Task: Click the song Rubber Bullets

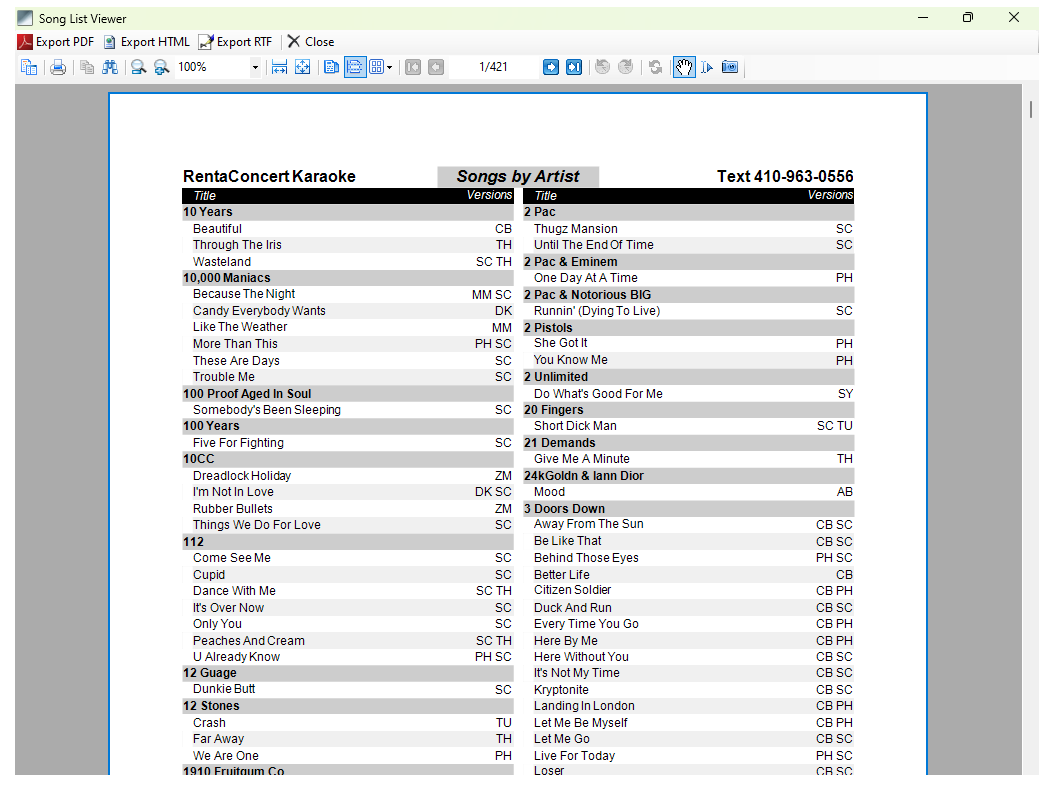Action: point(232,509)
